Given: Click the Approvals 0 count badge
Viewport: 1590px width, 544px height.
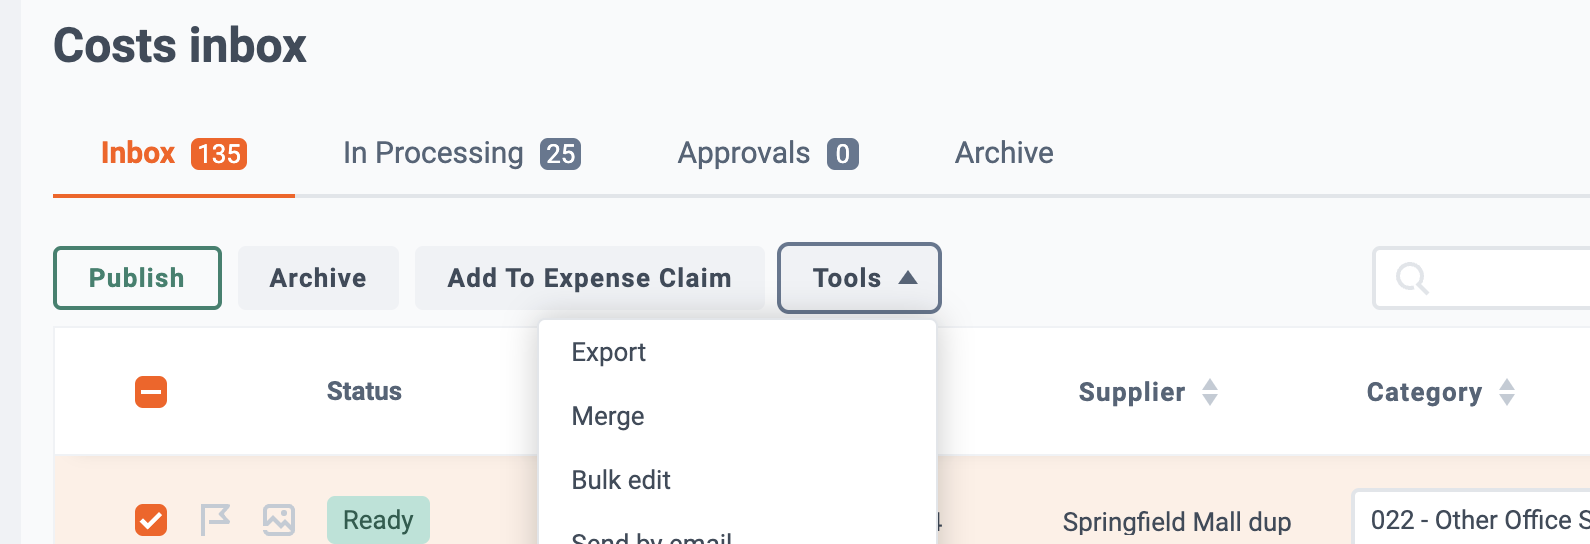Looking at the screenshot, I should point(843,154).
